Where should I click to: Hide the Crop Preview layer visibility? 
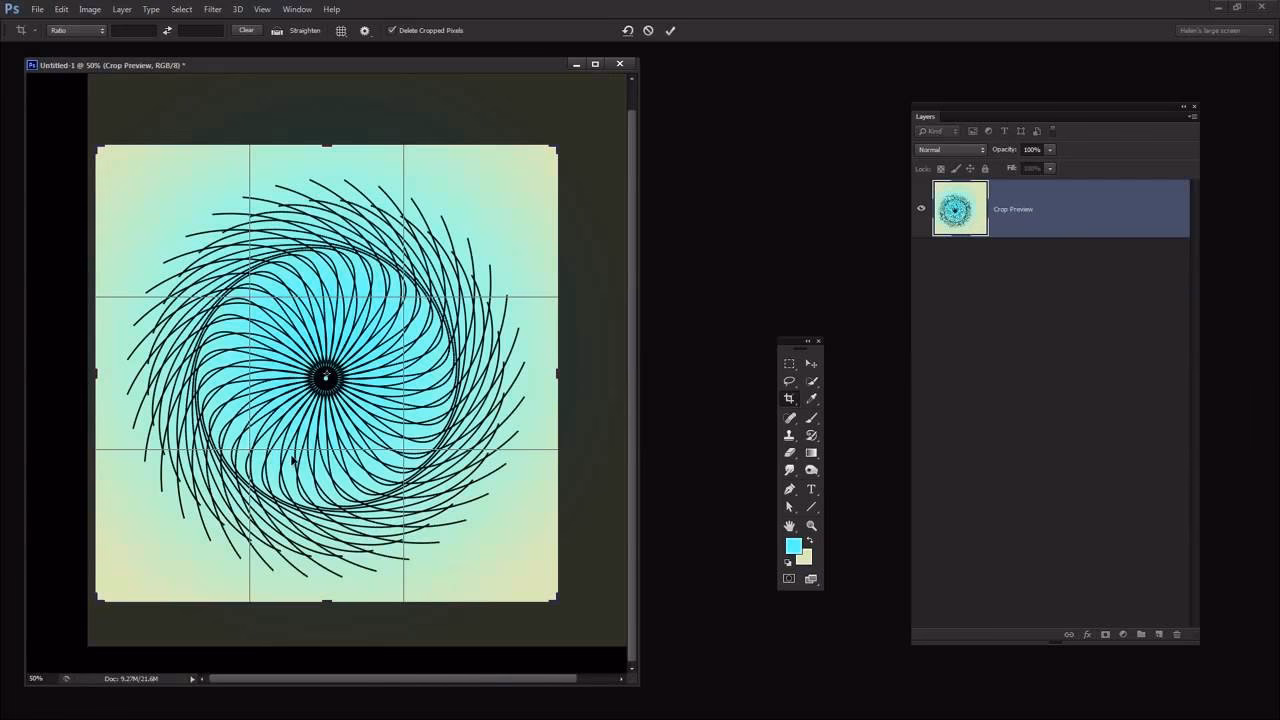tap(921, 208)
